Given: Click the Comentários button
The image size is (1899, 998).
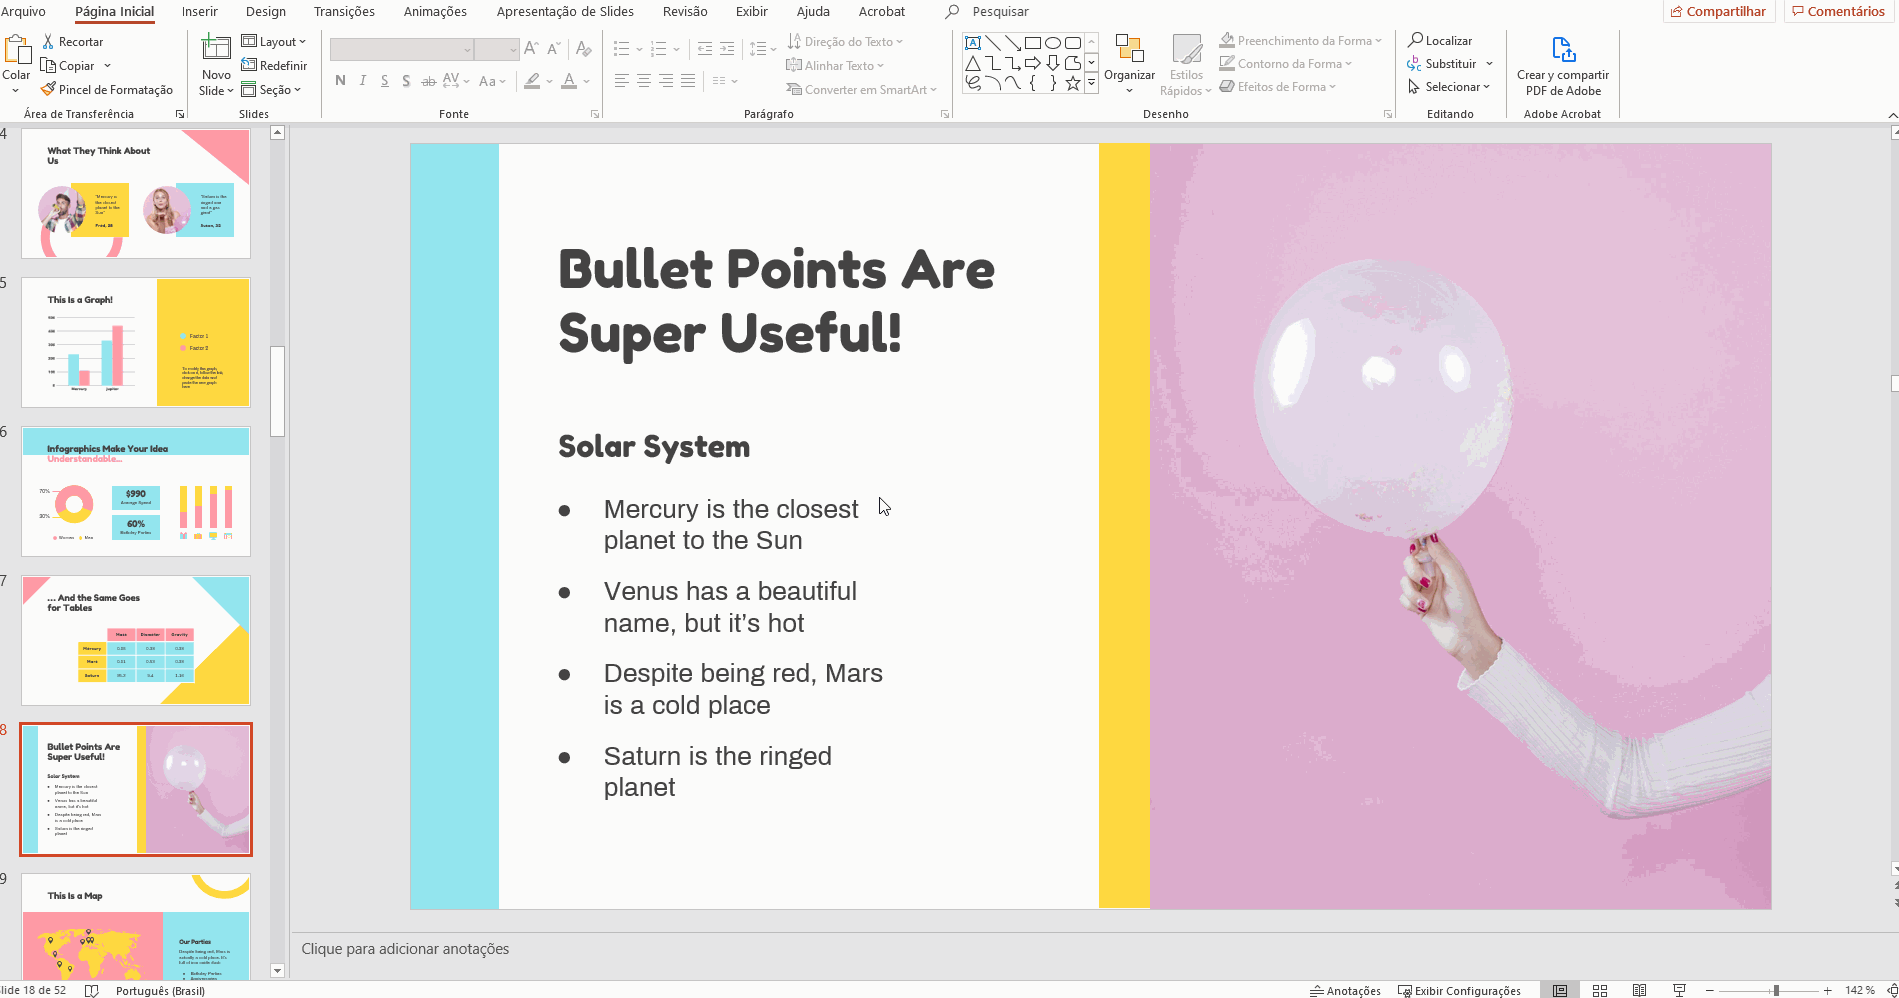Looking at the screenshot, I should click(1838, 11).
